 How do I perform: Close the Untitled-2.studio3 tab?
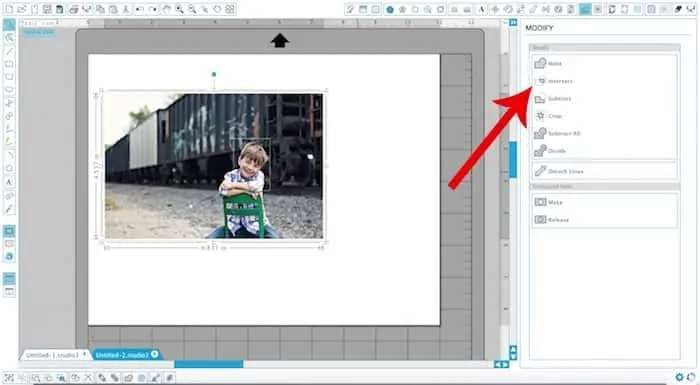[154, 354]
